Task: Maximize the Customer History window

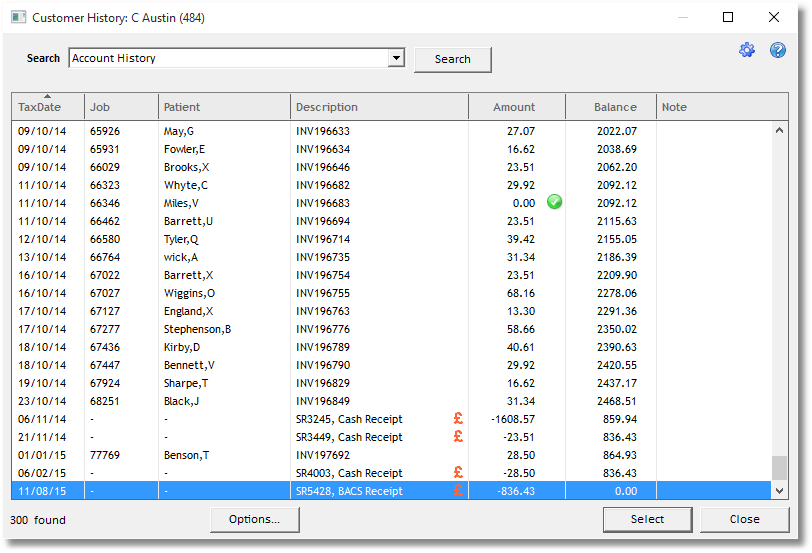Action: 728,17
